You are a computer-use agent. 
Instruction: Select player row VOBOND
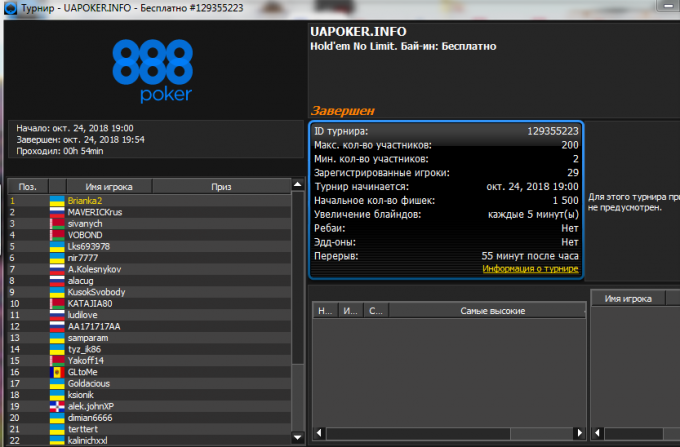pyautogui.click(x=149, y=235)
